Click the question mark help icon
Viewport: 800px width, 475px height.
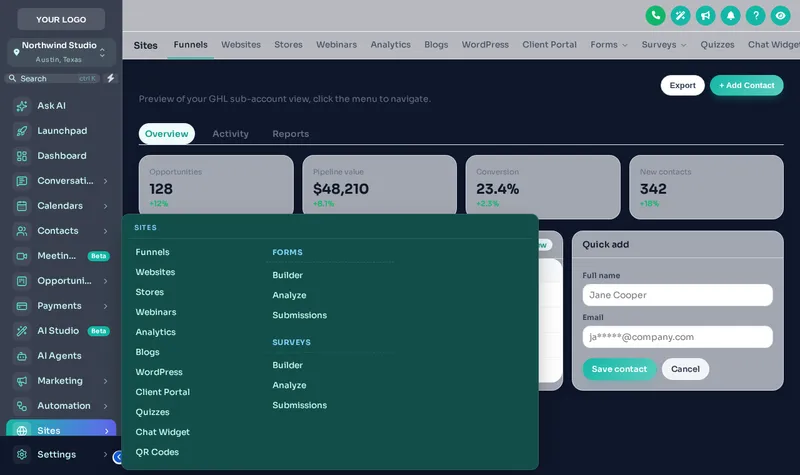click(755, 15)
